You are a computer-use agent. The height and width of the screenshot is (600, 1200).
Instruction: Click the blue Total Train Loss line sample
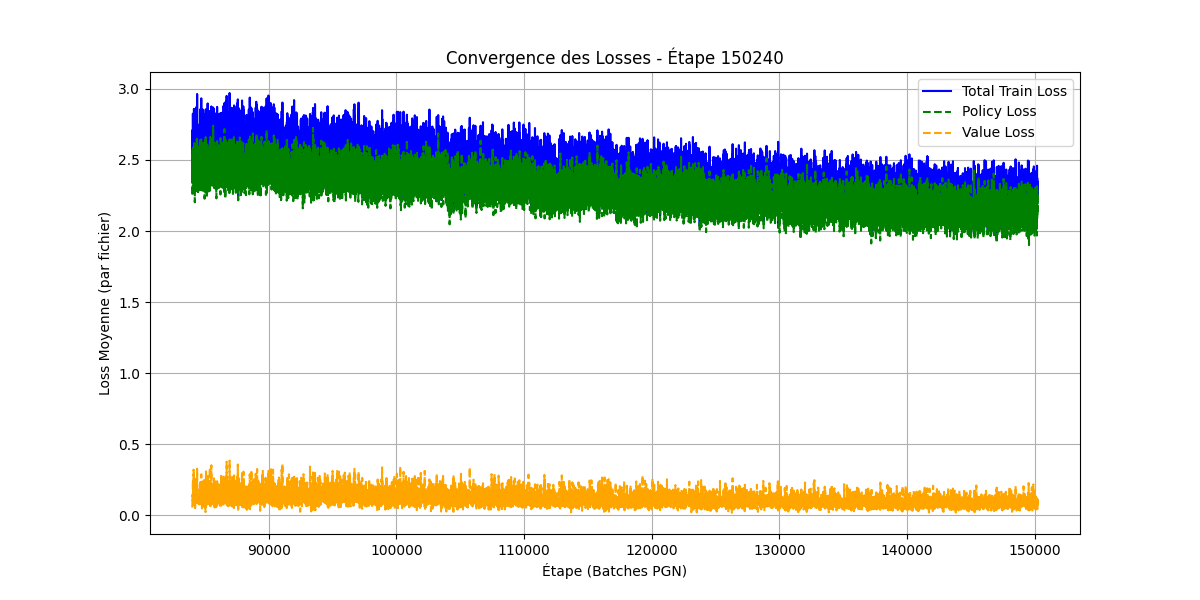point(938,91)
